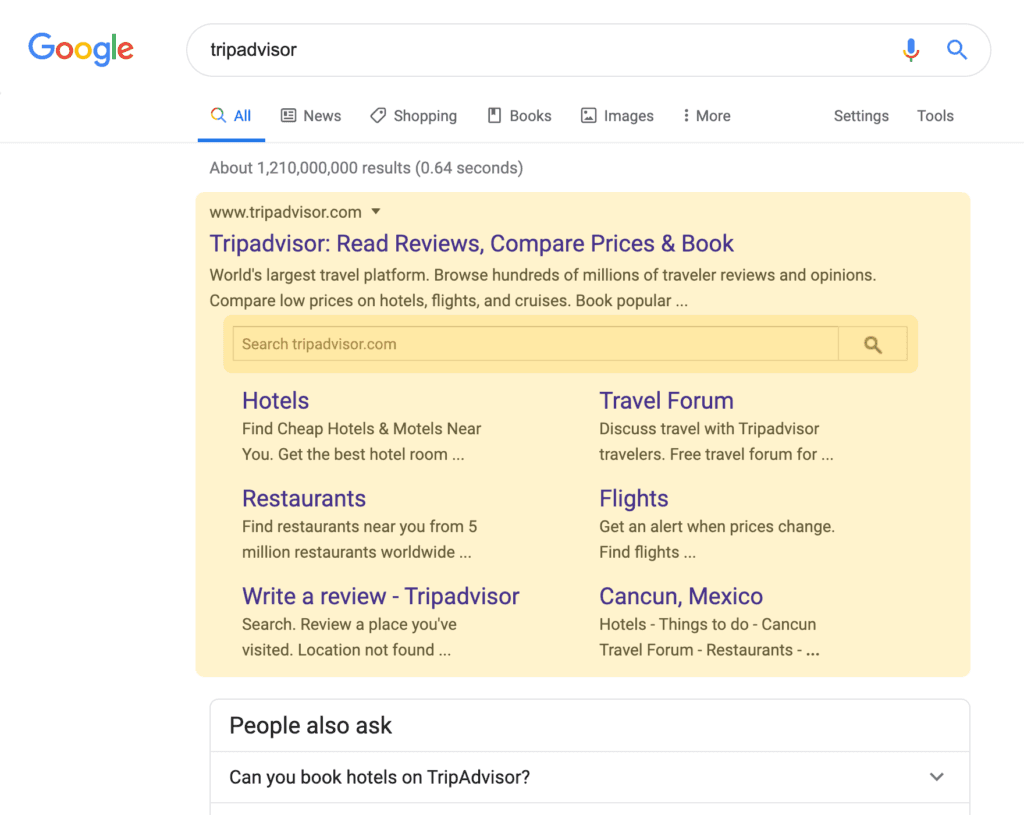1024x815 pixels.
Task: Select the All results tab
Action: (x=231, y=116)
